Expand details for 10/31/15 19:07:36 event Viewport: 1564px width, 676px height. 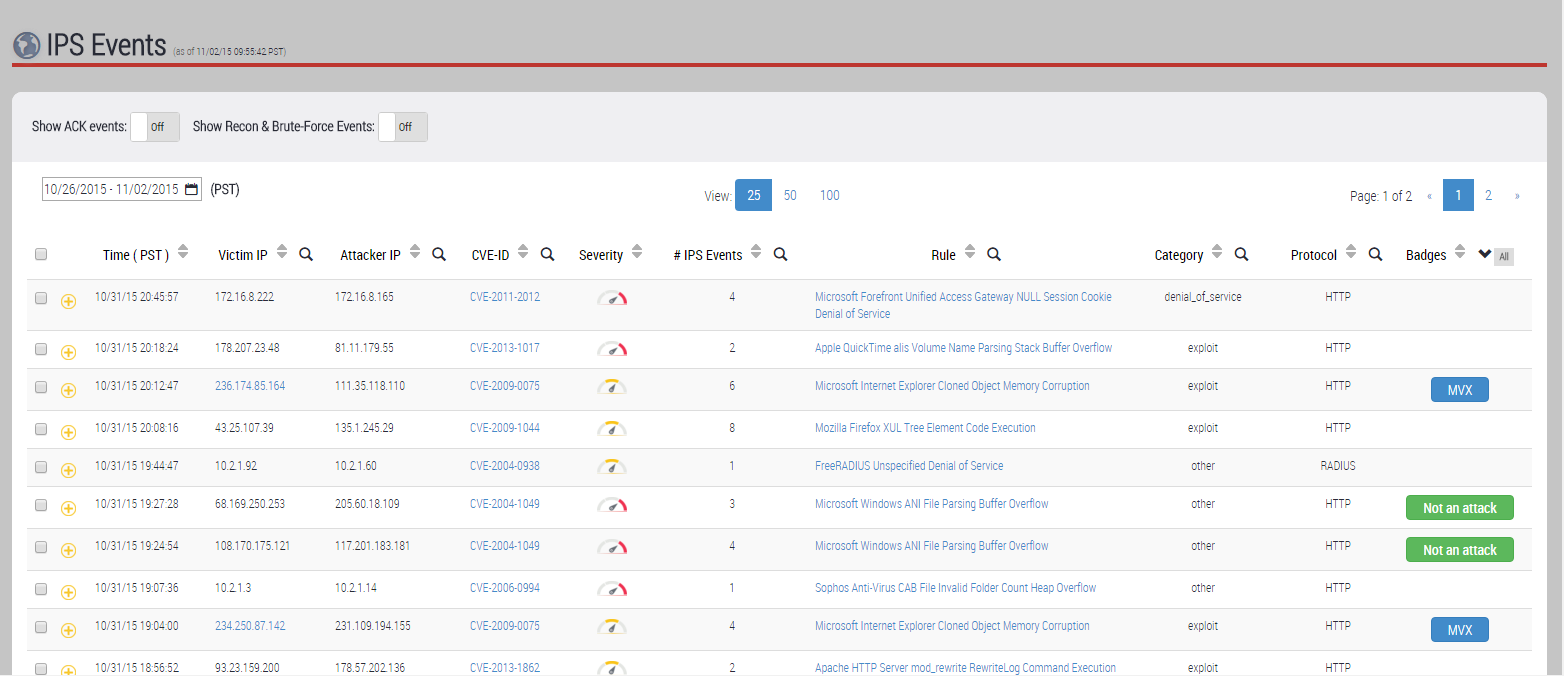69,592
